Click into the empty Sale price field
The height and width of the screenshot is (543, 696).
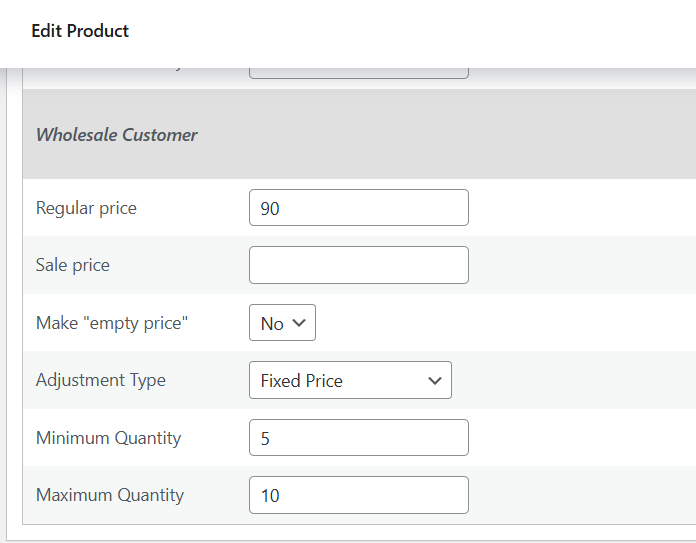pos(358,265)
